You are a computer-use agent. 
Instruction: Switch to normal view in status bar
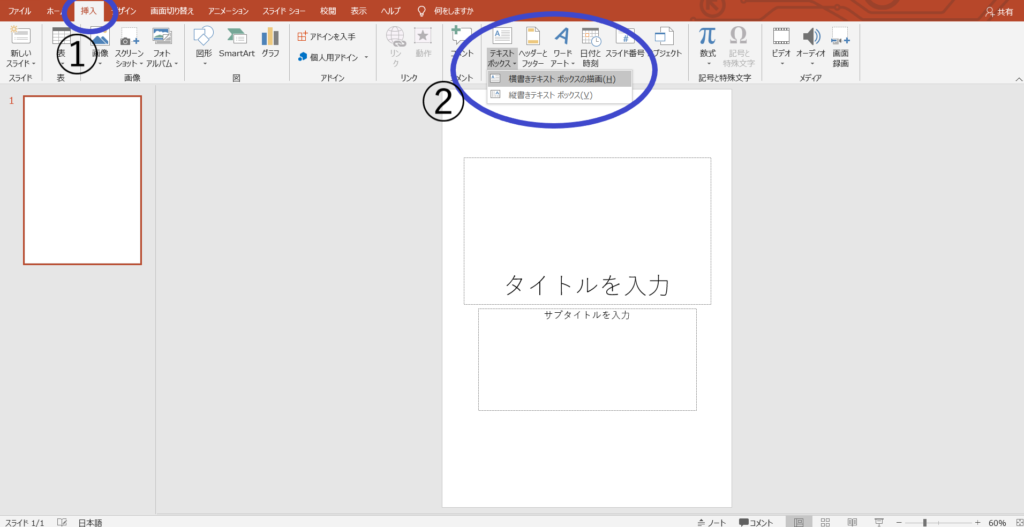point(799,522)
